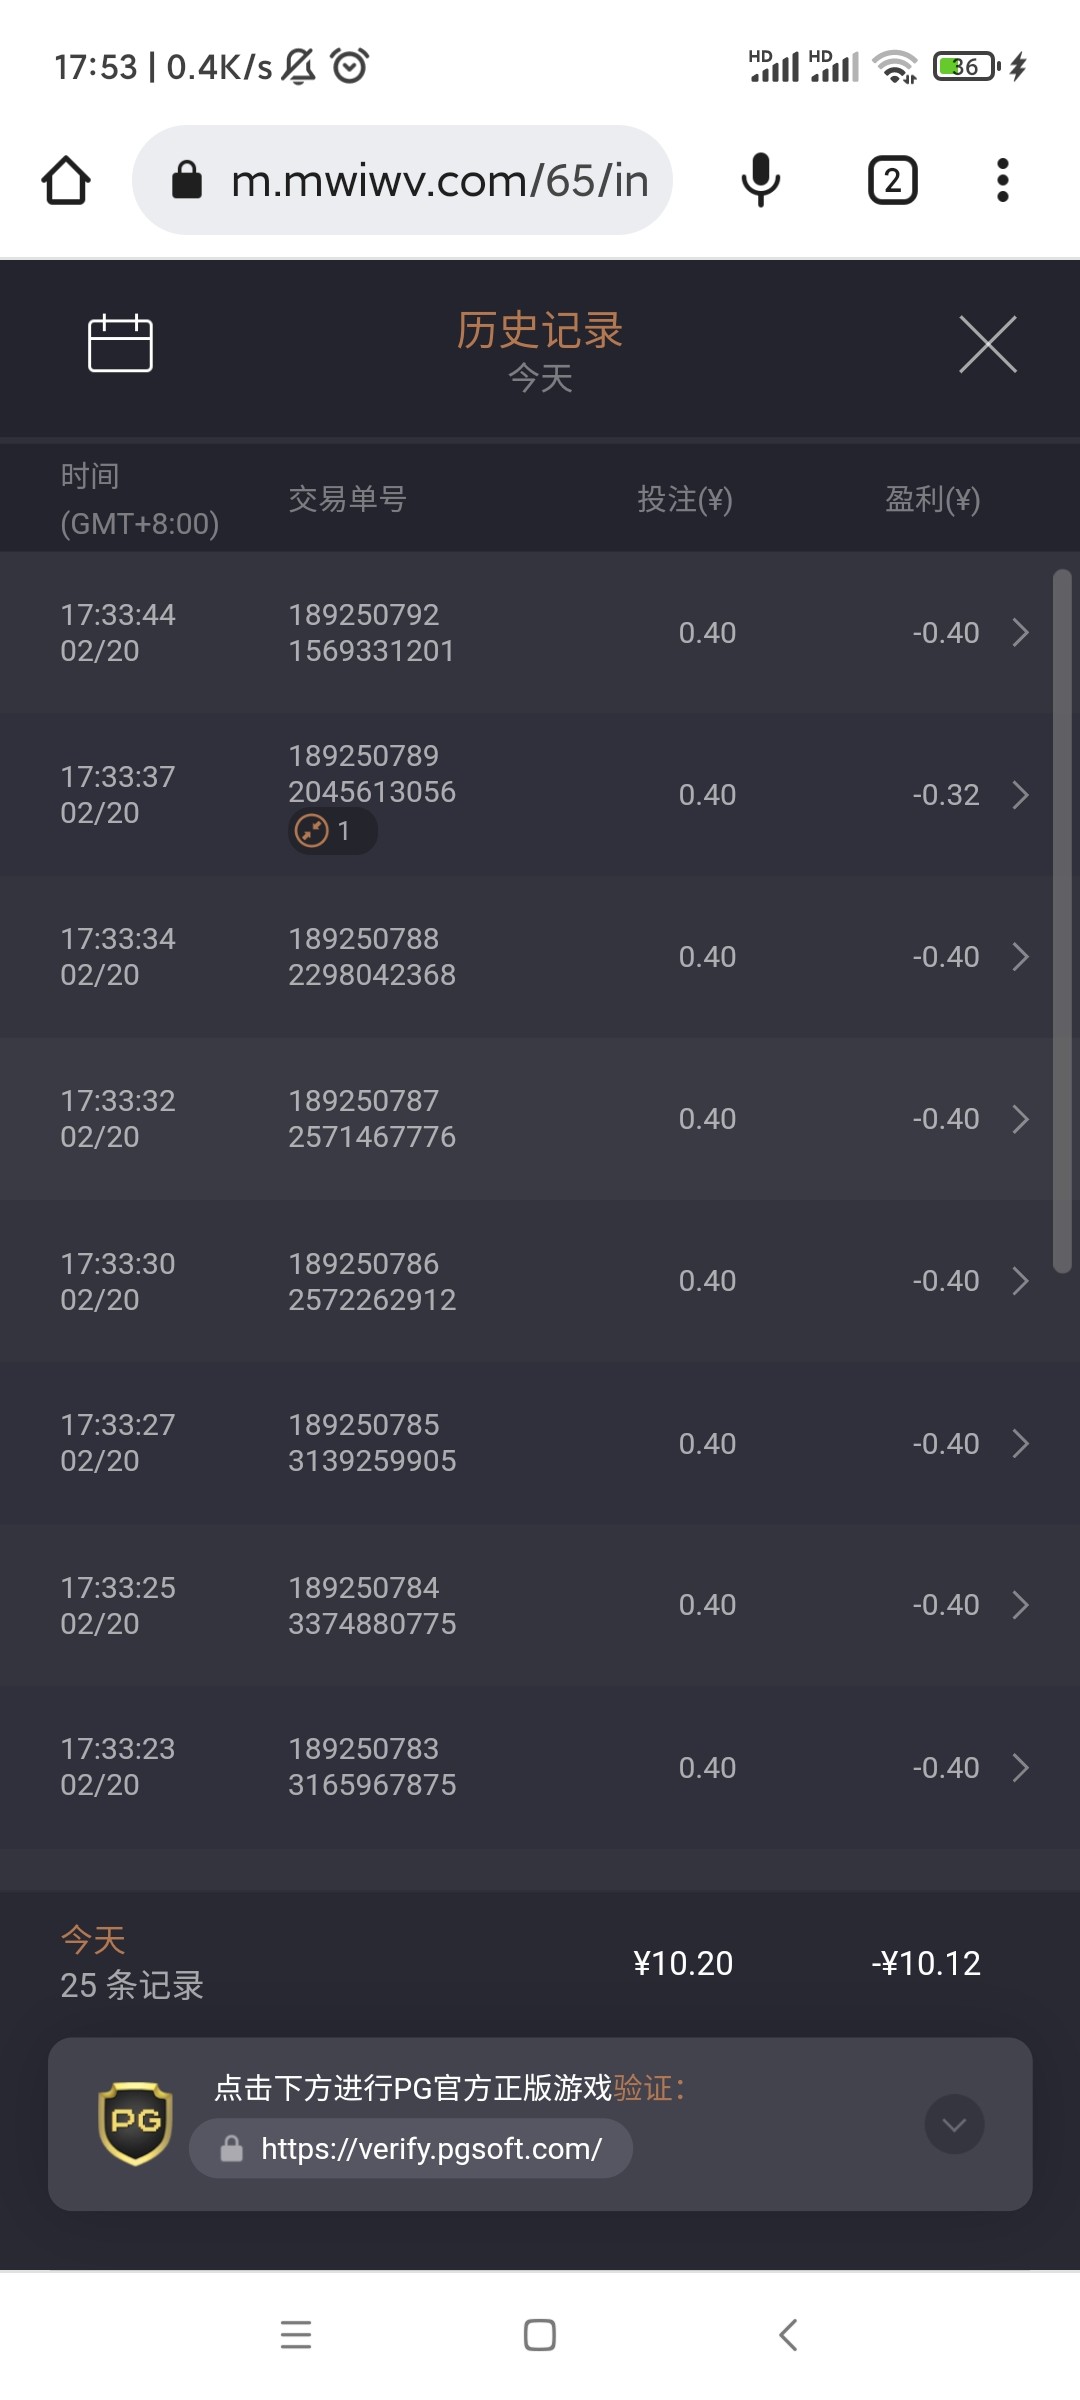This screenshot has height=2400, width=1080.
Task: Expand details for the 17:33:44 record
Action: pos(1020,633)
